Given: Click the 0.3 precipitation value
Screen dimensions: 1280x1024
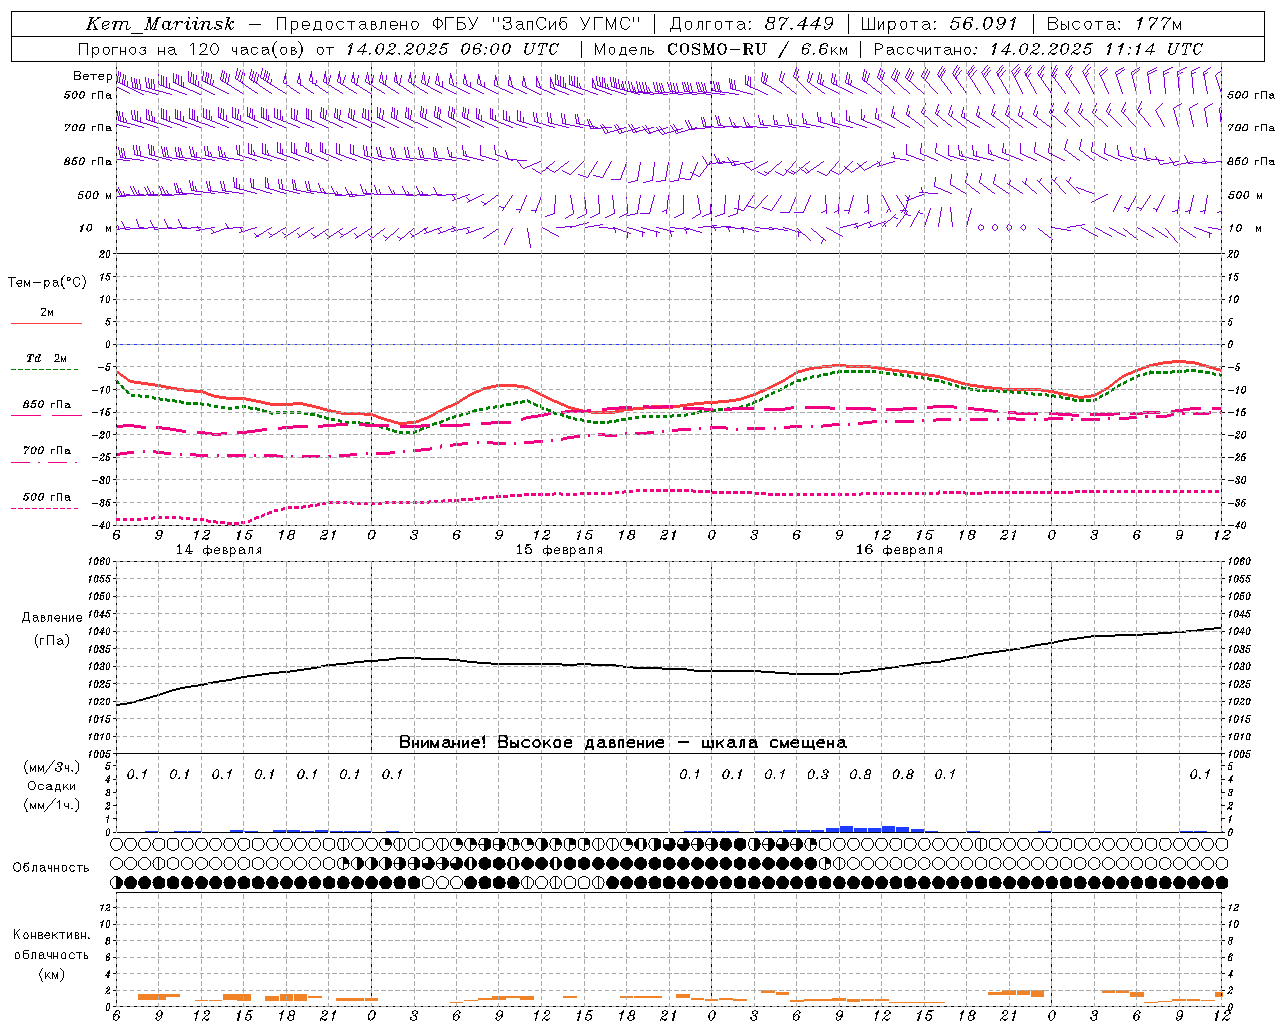Looking at the screenshot, I should point(818,774).
